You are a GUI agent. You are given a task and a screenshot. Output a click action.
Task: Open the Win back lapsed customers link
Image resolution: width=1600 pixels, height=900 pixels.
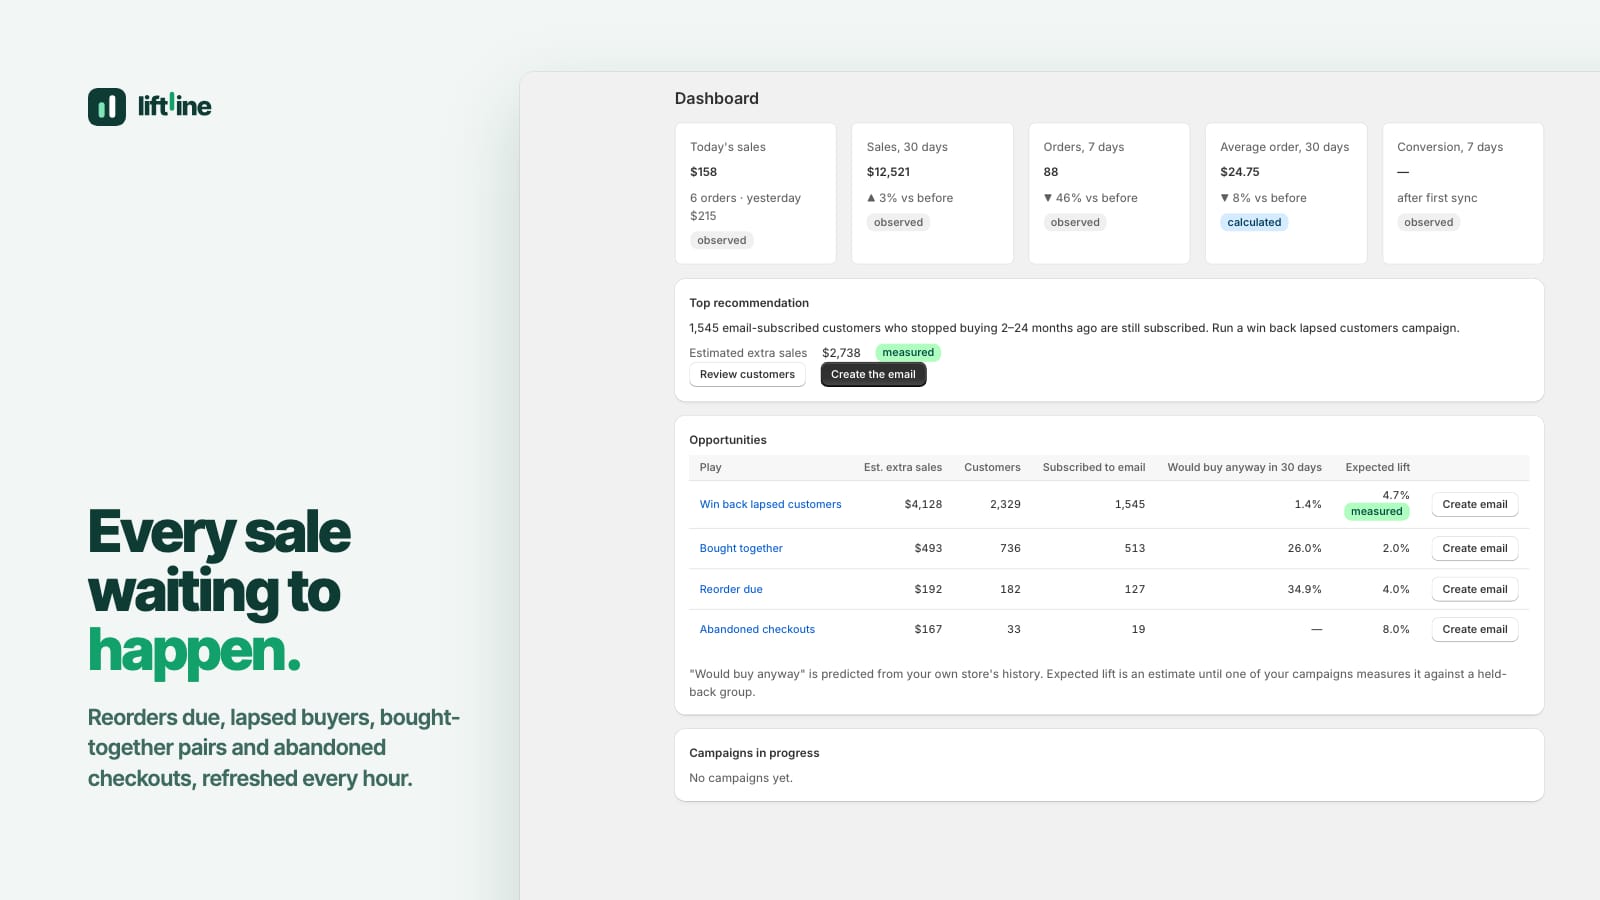click(x=770, y=505)
